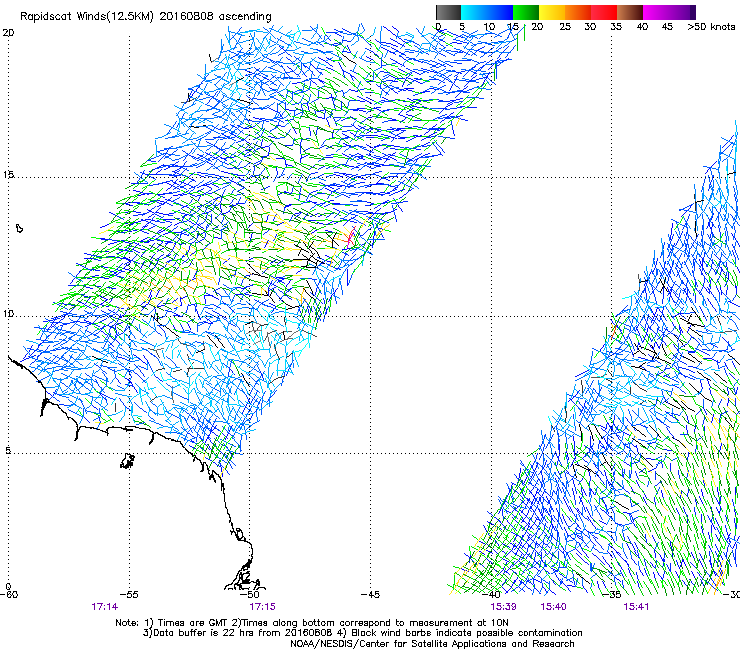Select the brown 35-40 knots legend swatch

[x=630, y=12]
